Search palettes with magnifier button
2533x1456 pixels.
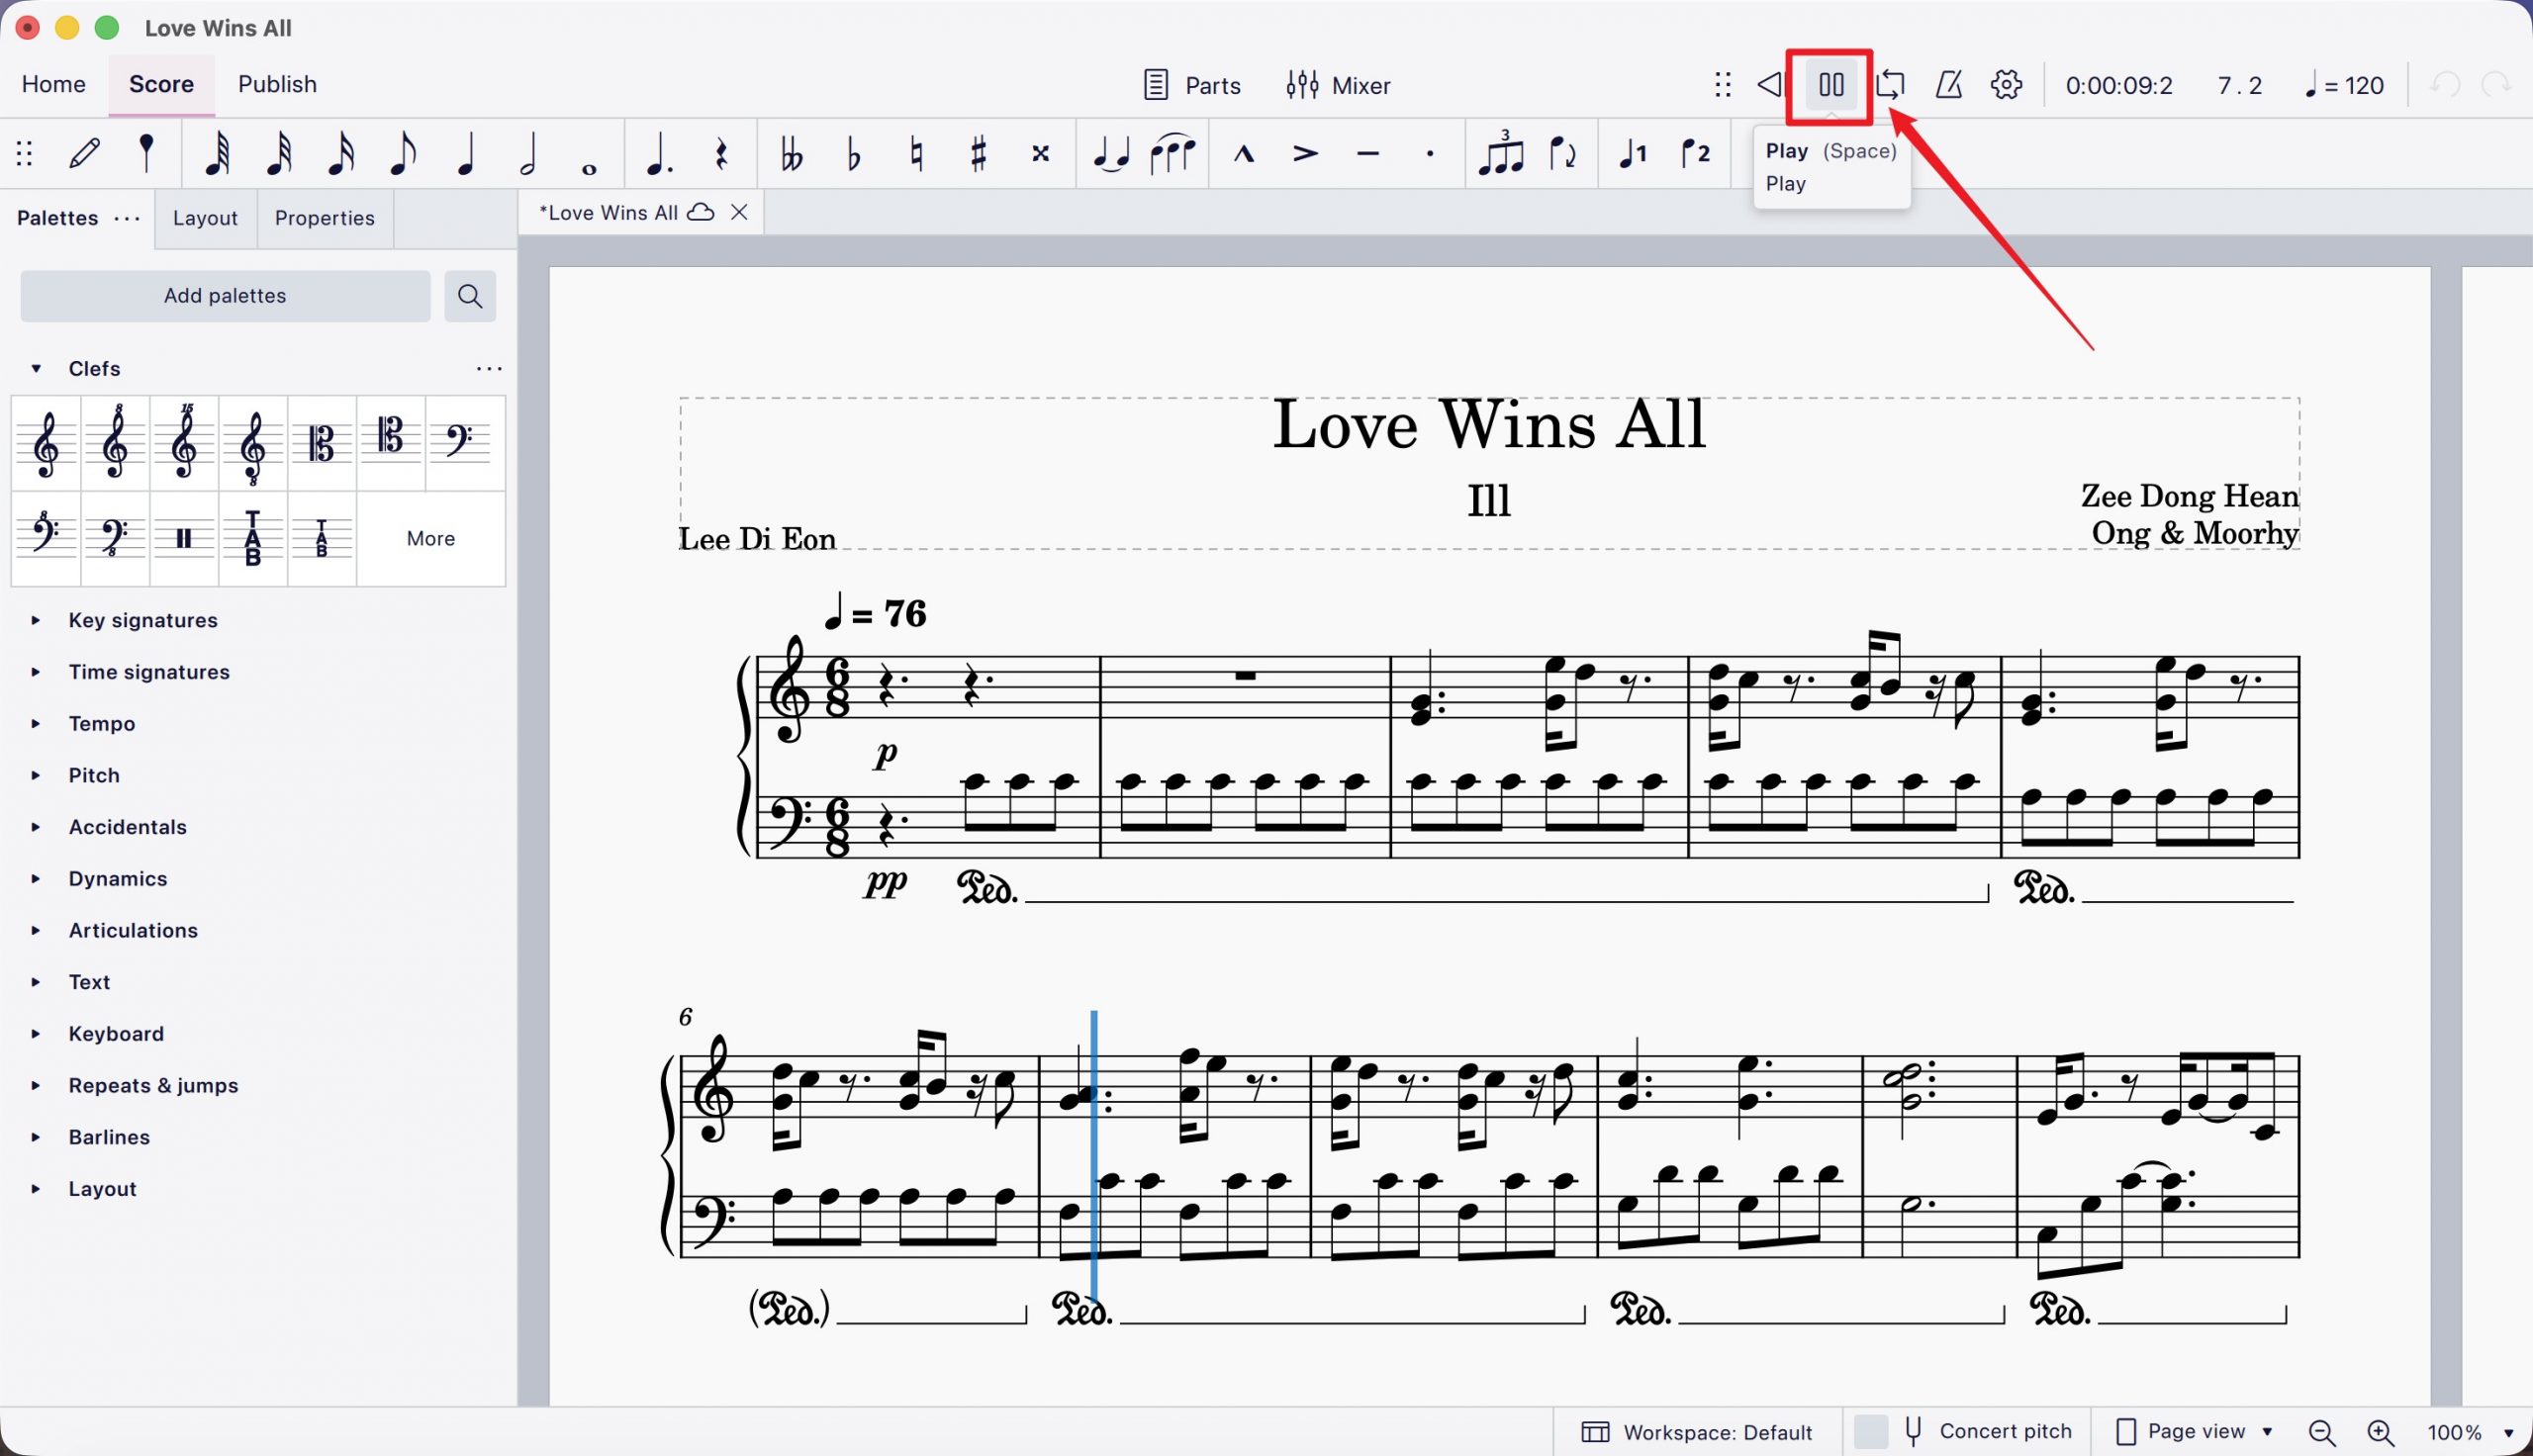(470, 296)
